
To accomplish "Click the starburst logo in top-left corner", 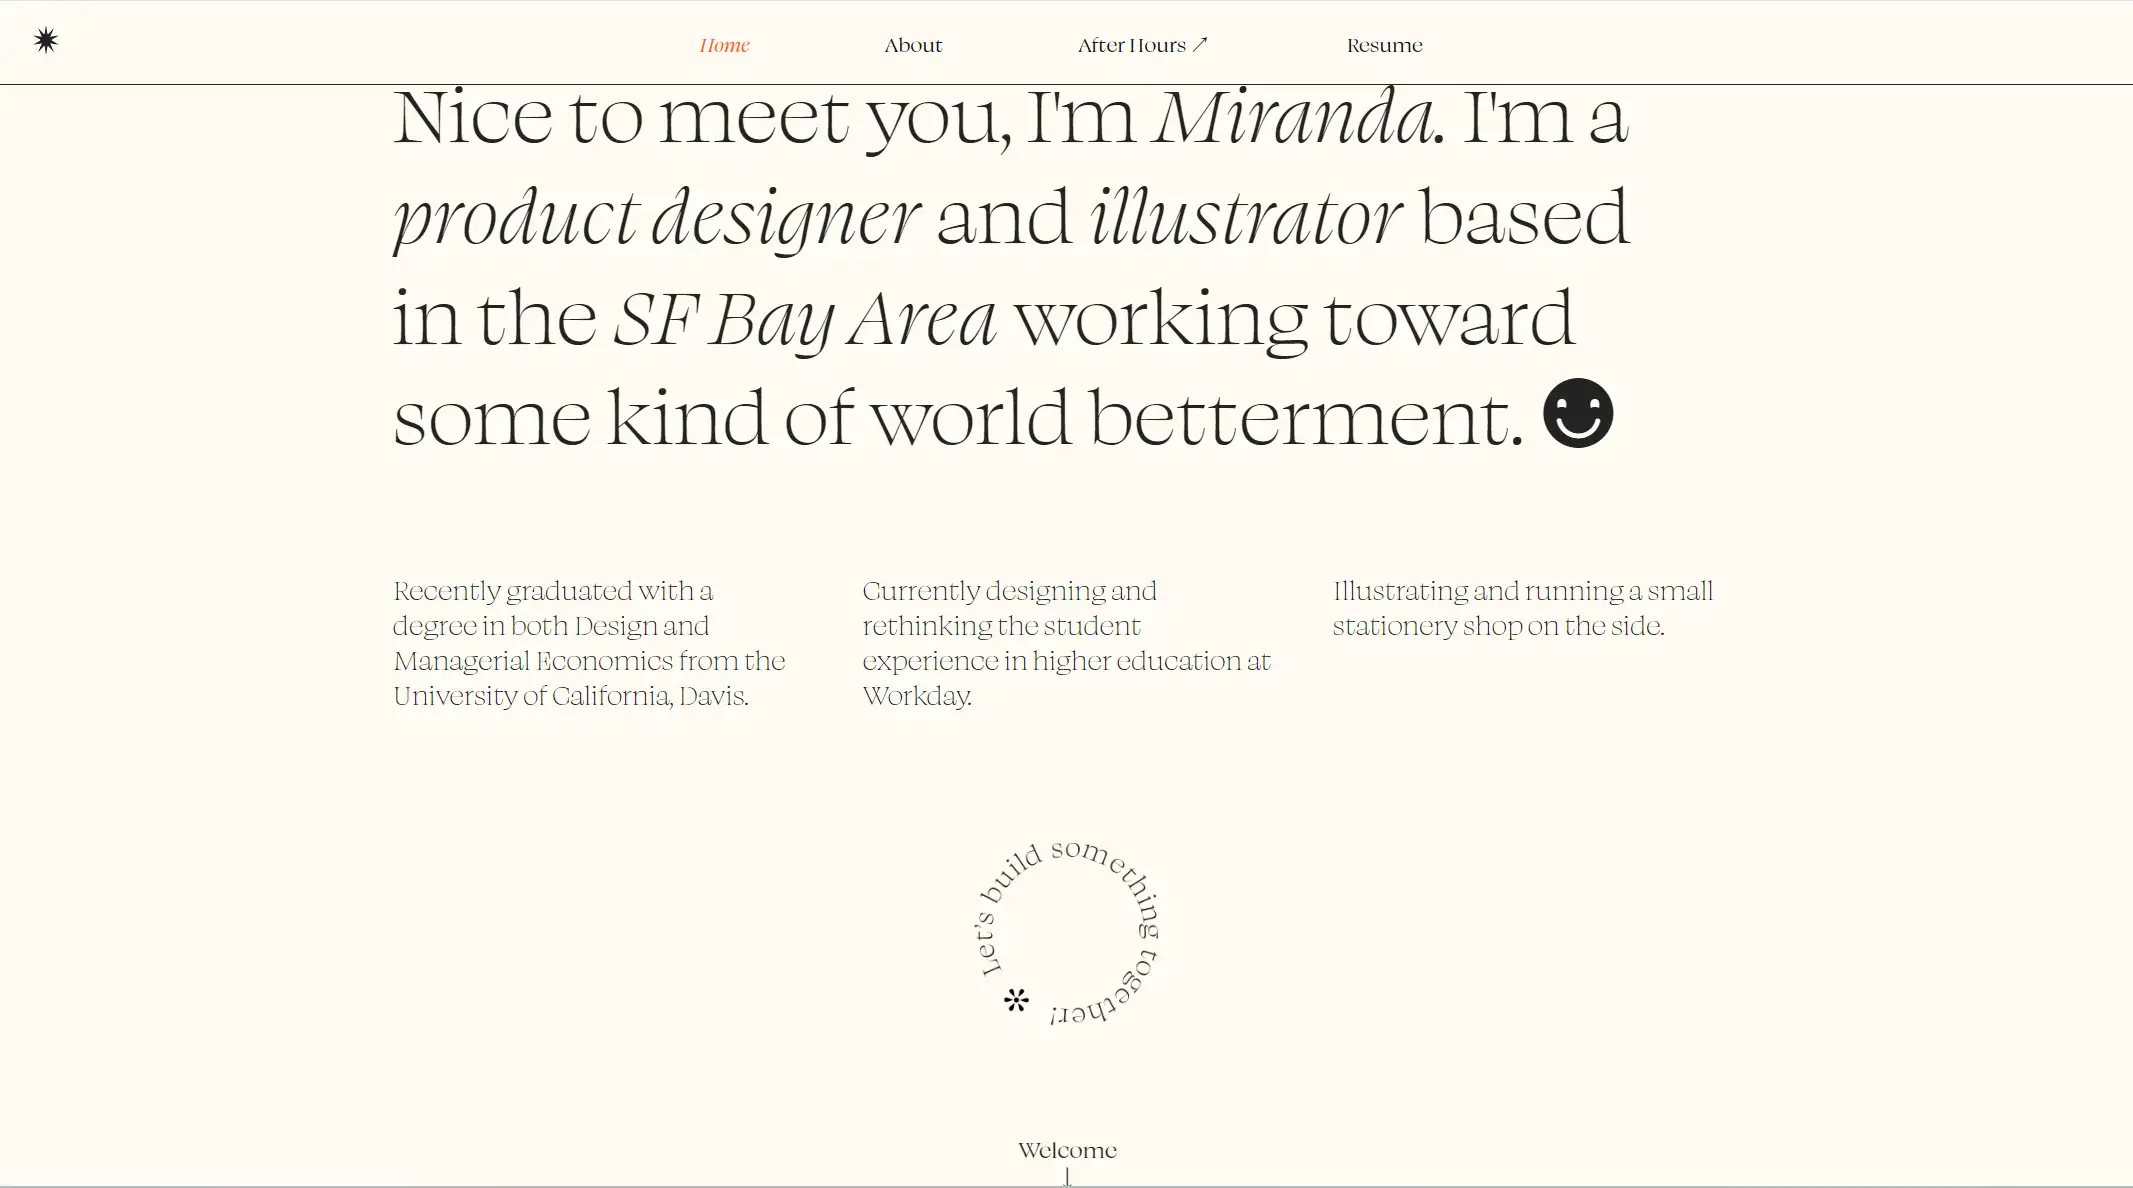I will pyautogui.click(x=46, y=40).
